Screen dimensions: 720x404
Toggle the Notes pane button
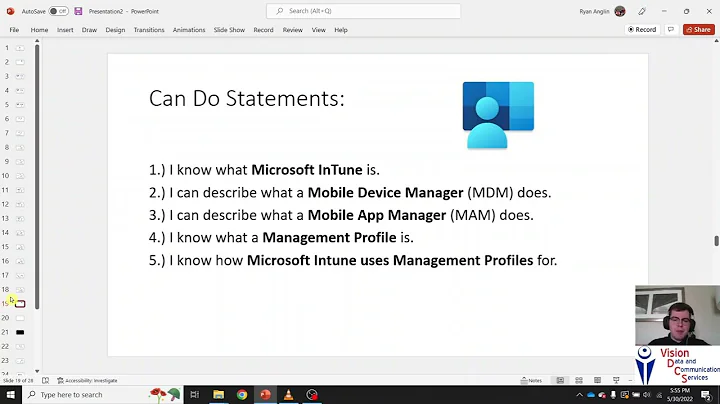coord(531,381)
